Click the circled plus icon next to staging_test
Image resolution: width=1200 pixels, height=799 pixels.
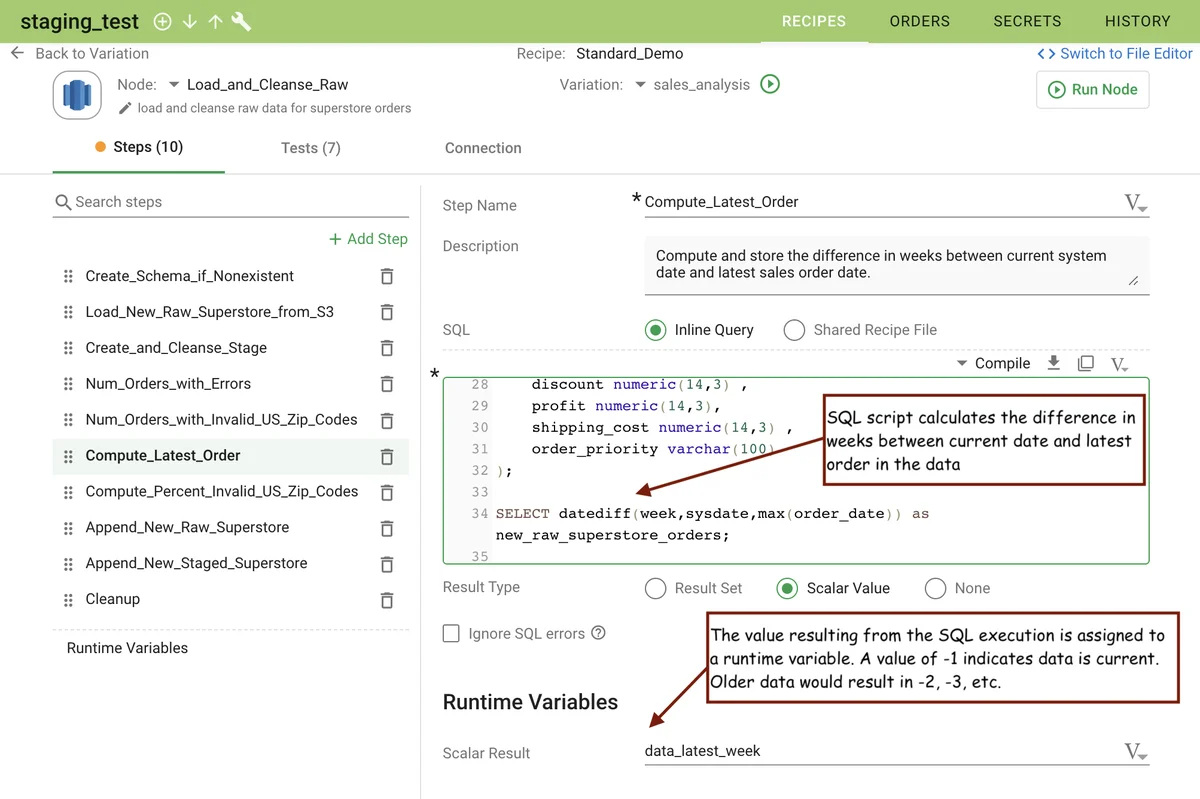(162, 21)
